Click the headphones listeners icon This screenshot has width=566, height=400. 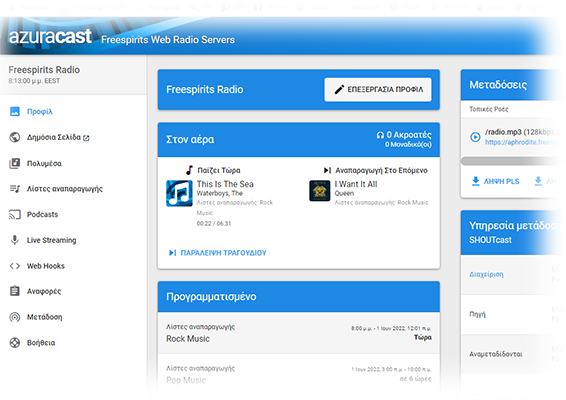[x=380, y=135]
